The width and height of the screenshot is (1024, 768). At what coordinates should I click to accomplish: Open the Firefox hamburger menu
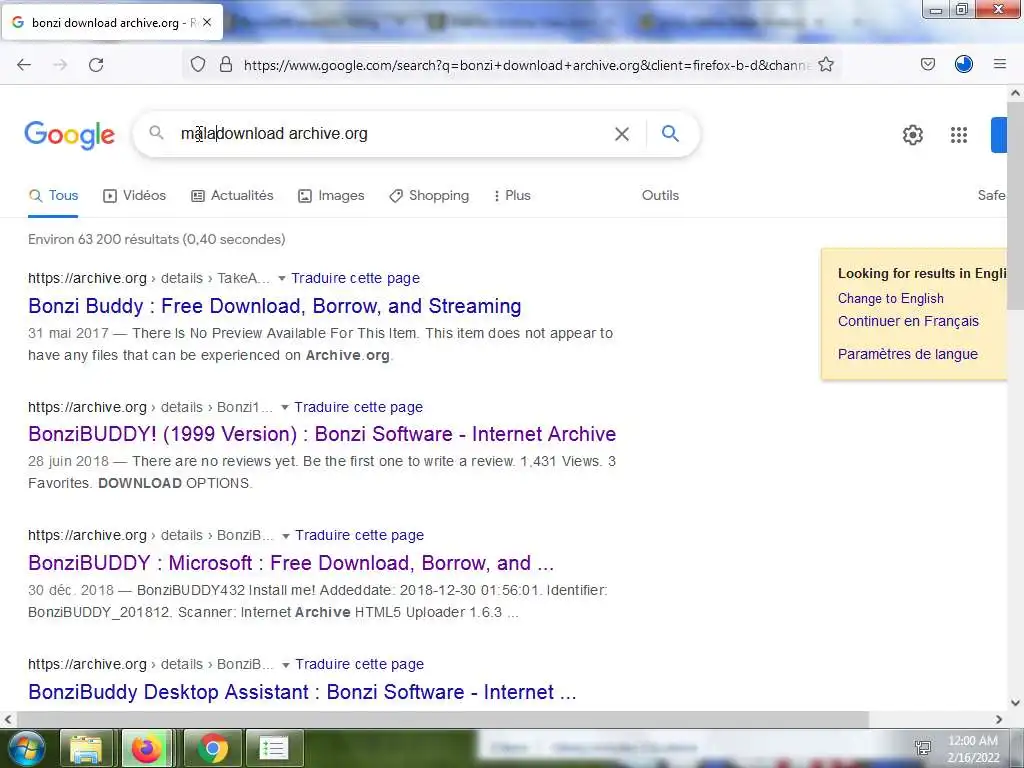[1000, 64]
